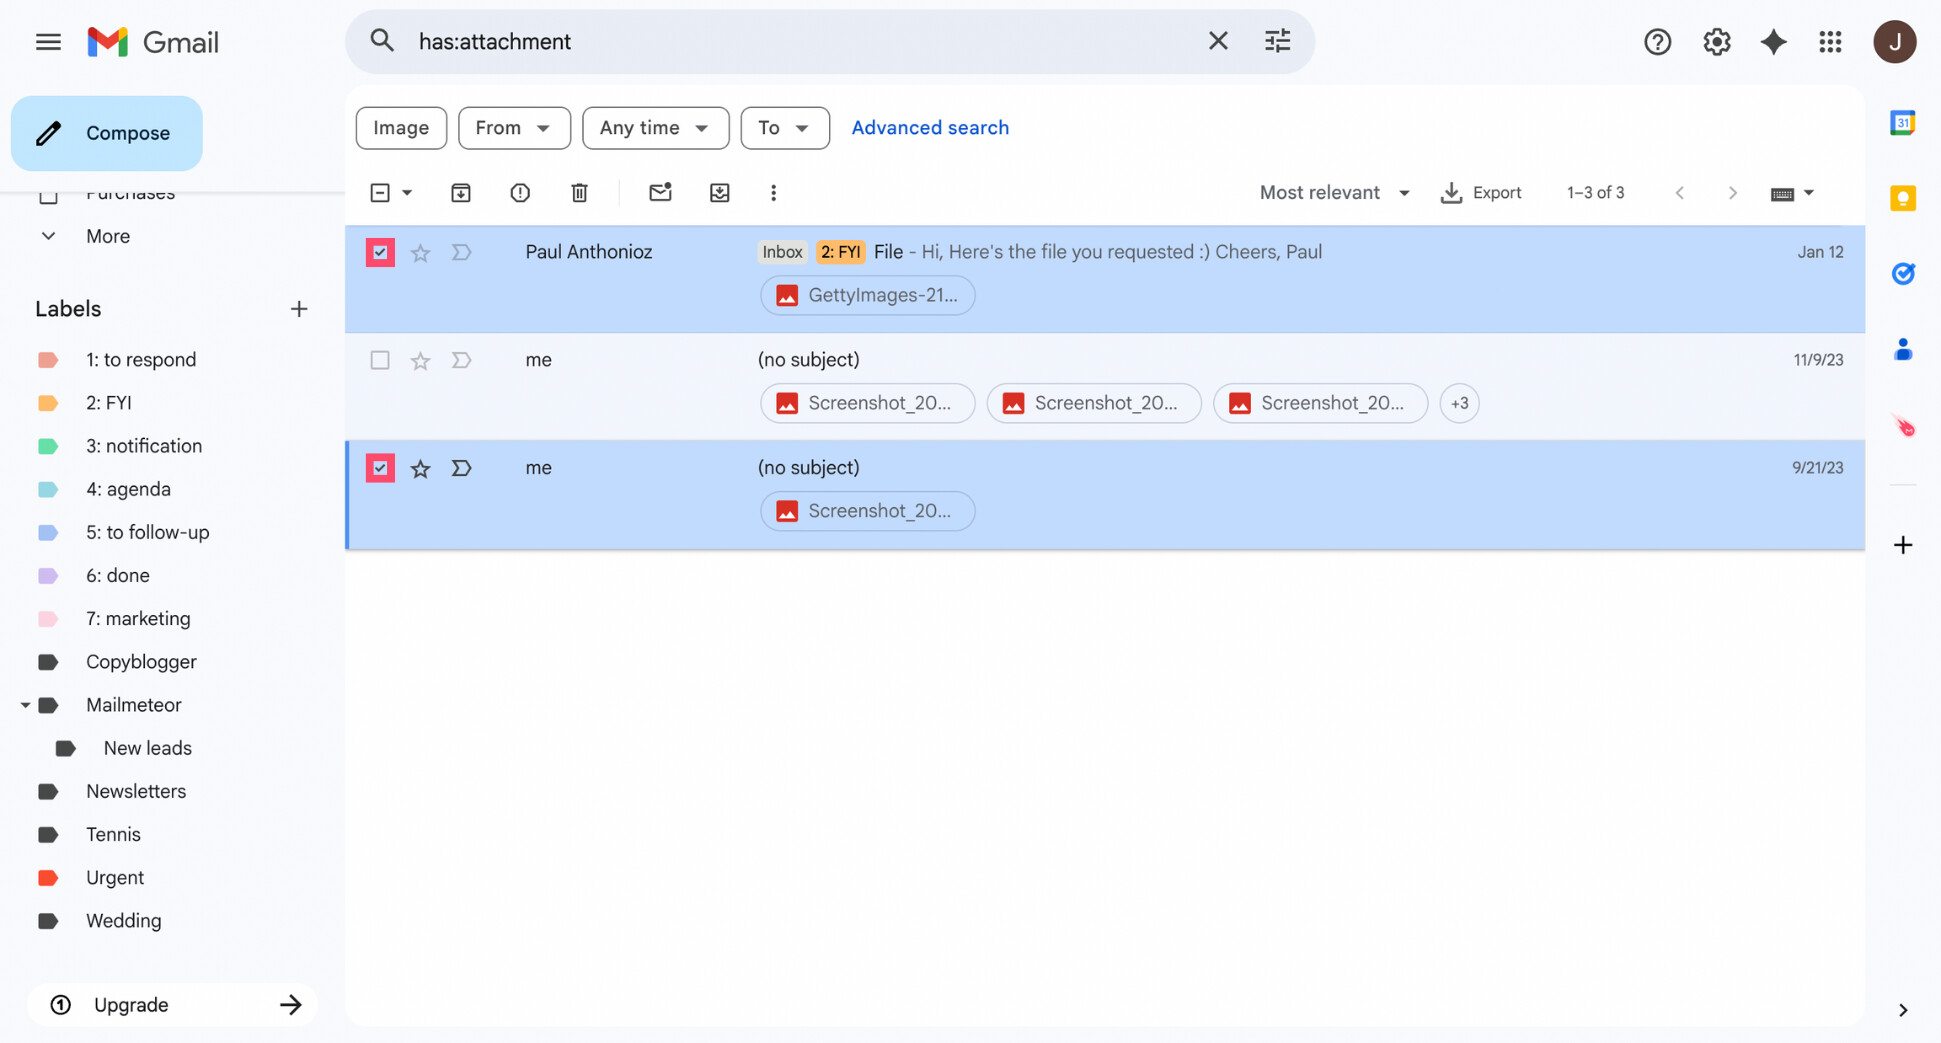Select the checkbox on the 11/9/23 email
The height and width of the screenshot is (1043, 1941).
click(x=379, y=360)
